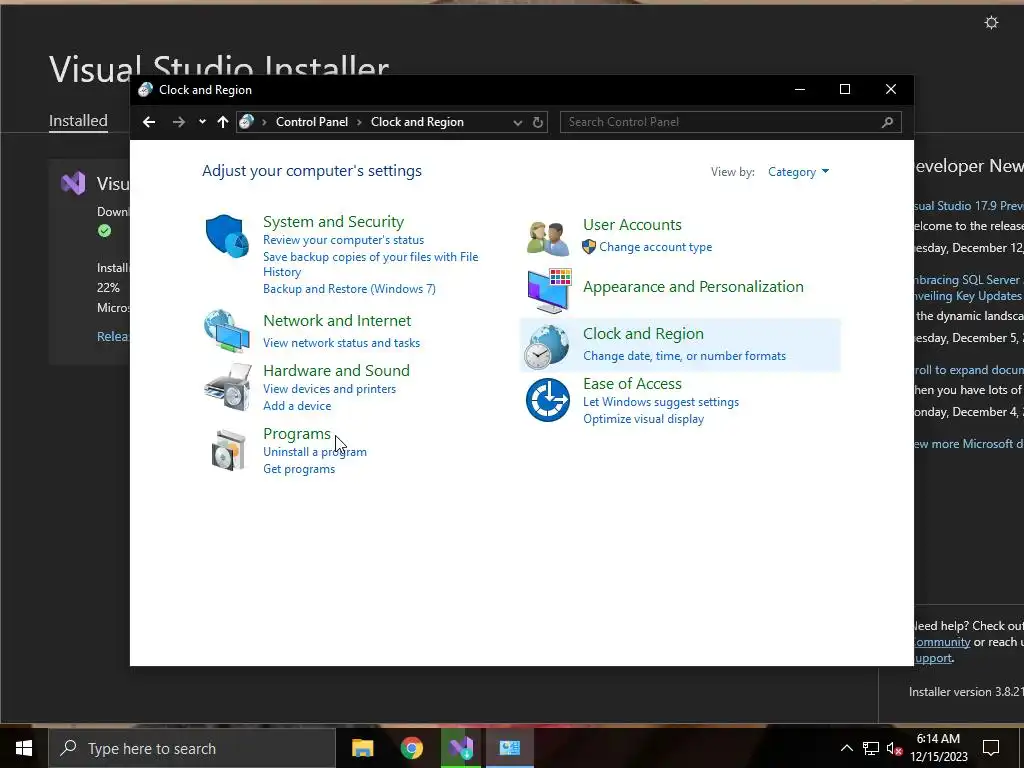Click Change date, time, or number formats

coord(684,356)
